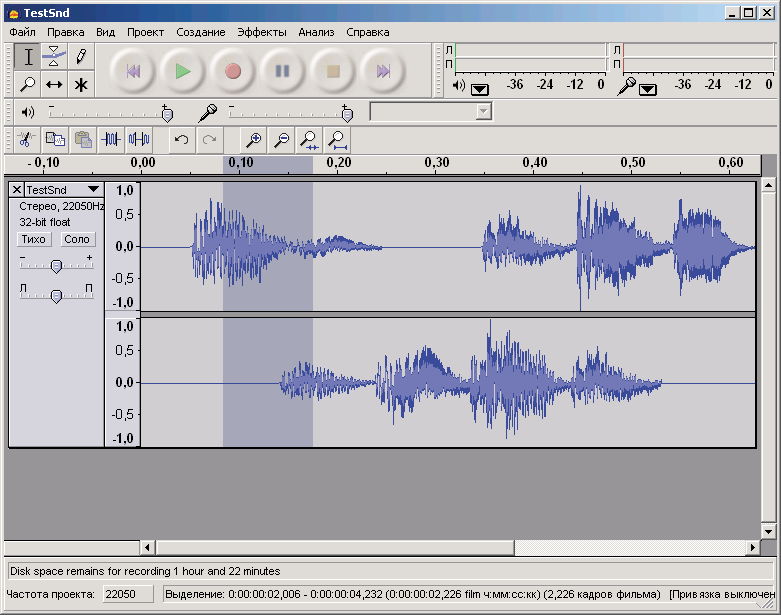Activate the Selection I-beam tool

27,57
